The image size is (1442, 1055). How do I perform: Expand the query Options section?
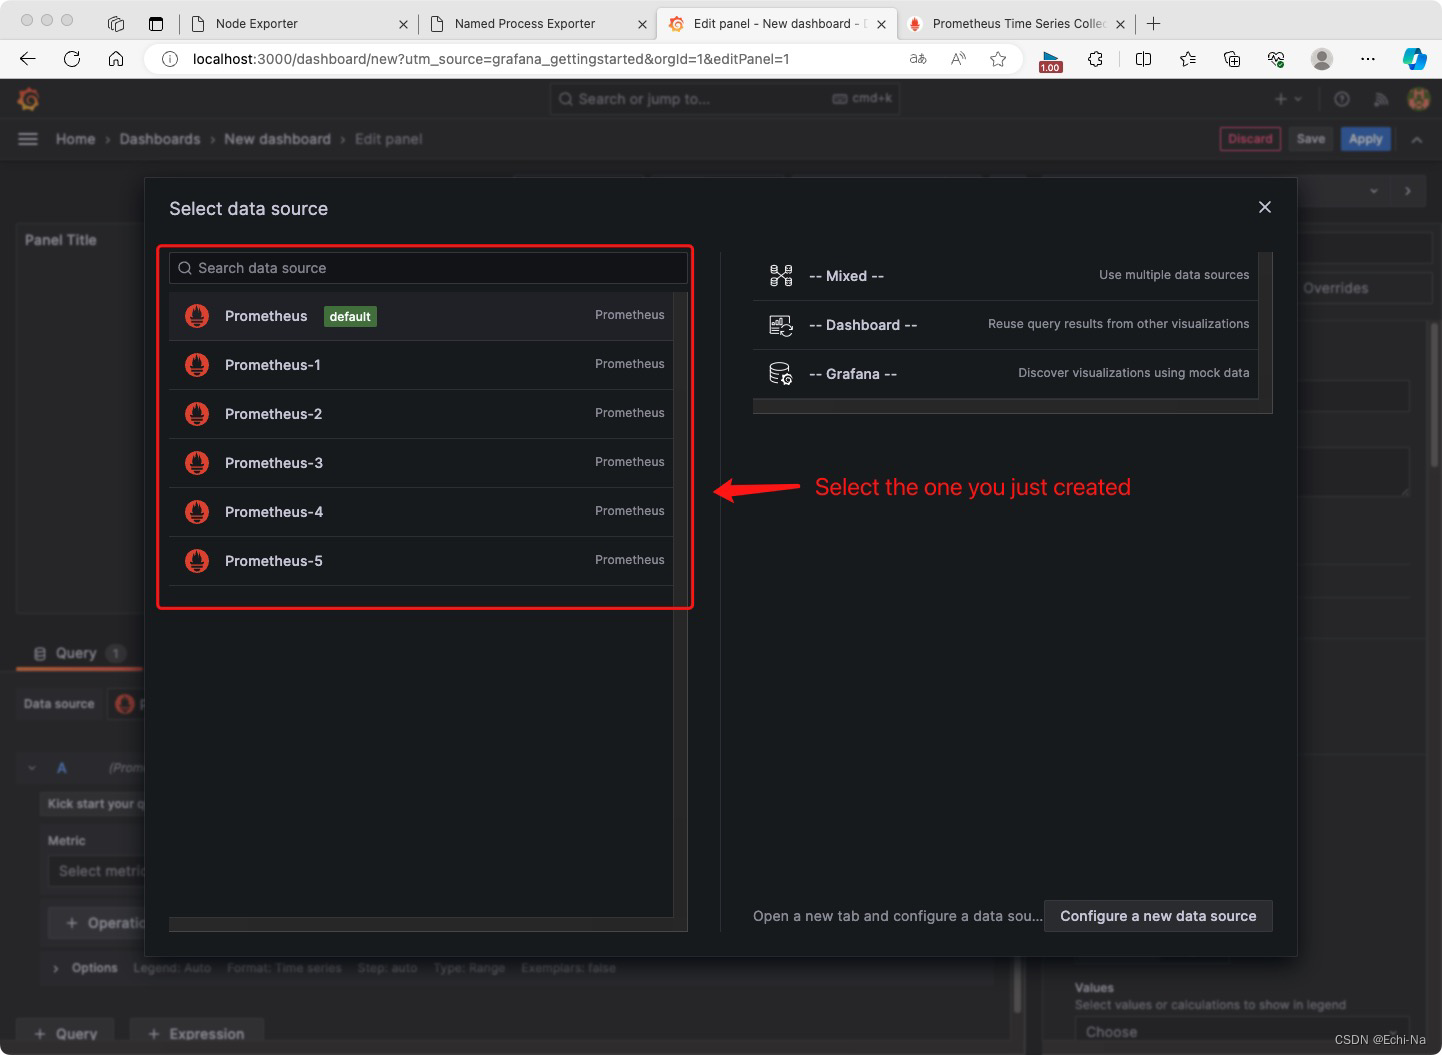tap(95, 968)
